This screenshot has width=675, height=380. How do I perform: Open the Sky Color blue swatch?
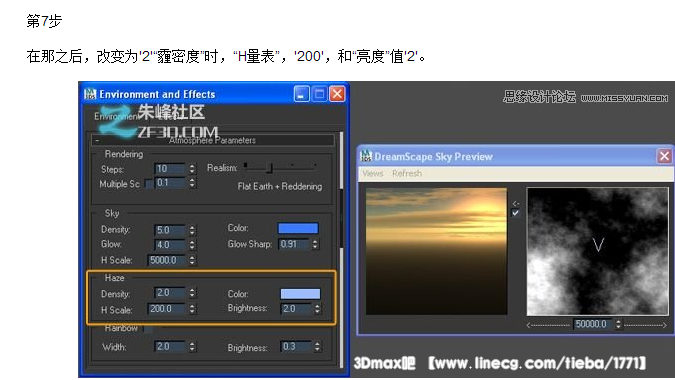298,228
